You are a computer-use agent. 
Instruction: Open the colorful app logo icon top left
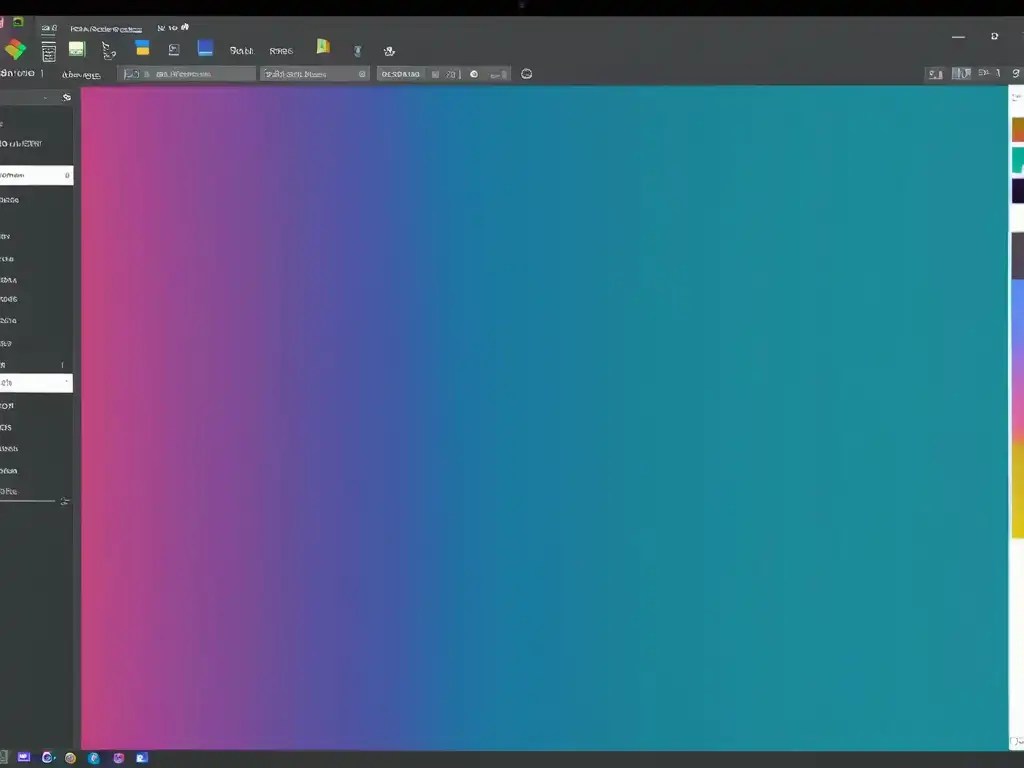(16, 48)
